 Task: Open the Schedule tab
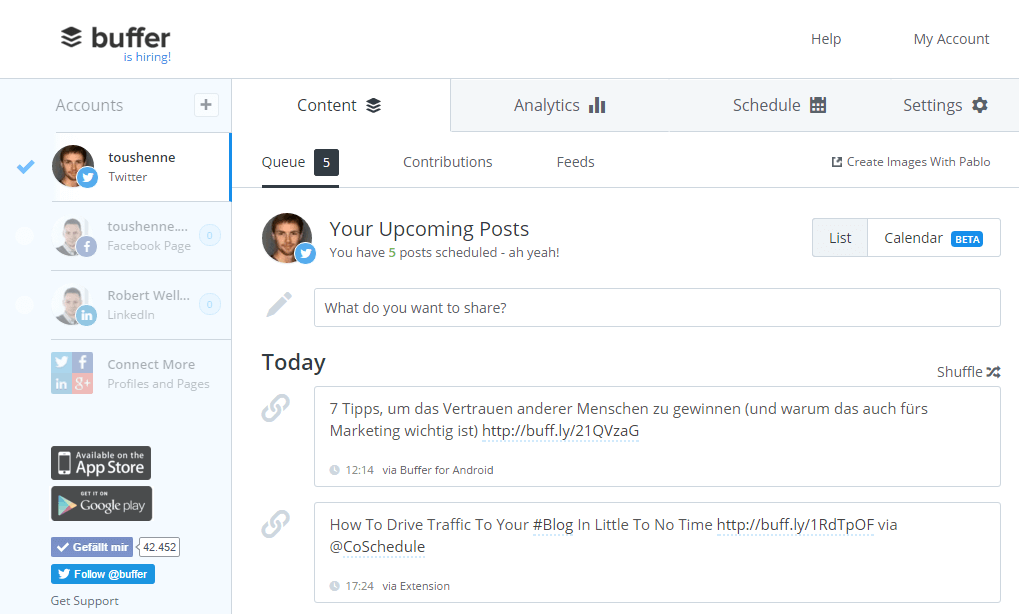pos(779,105)
